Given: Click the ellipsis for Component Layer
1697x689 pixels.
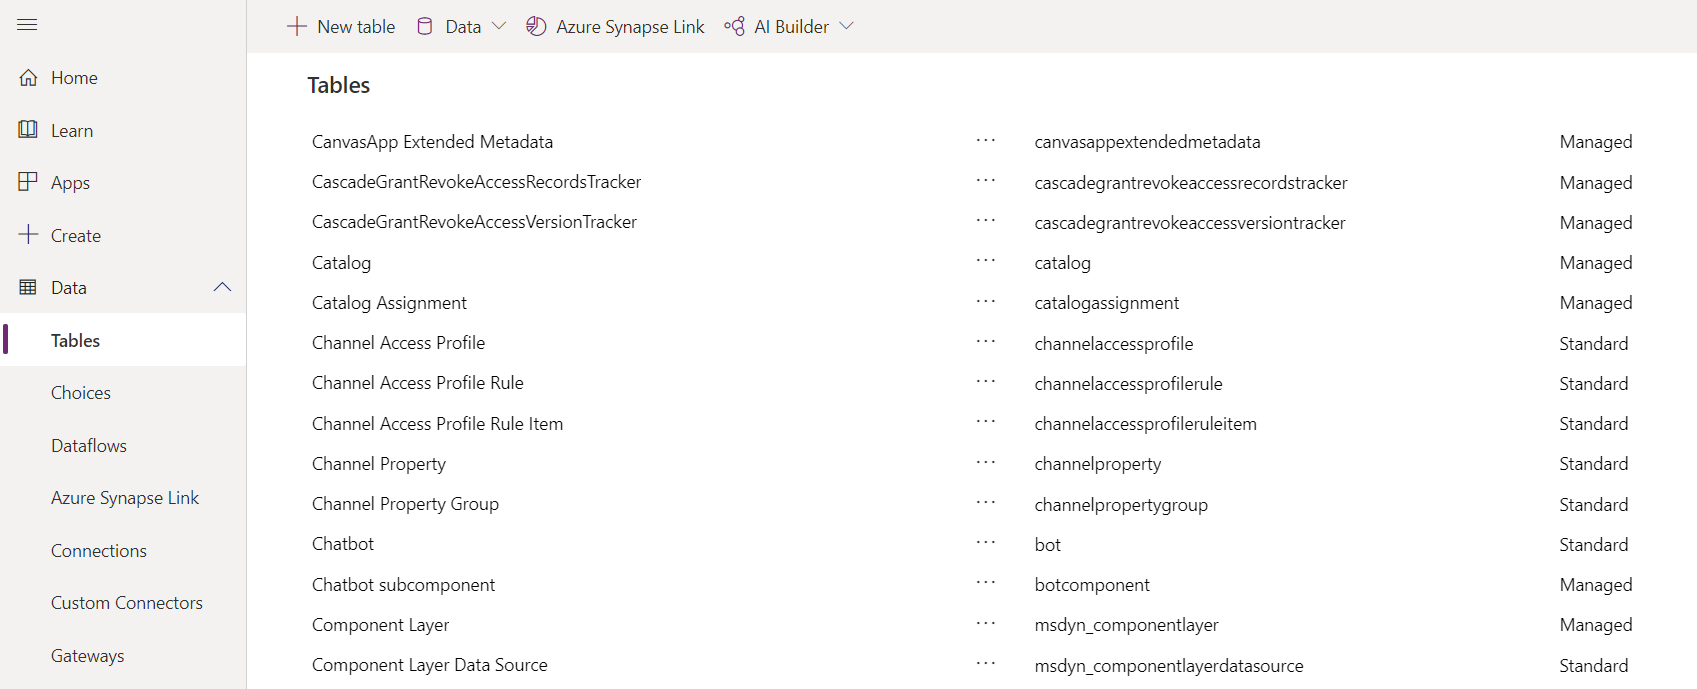Looking at the screenshot, I should coord(986,624).
